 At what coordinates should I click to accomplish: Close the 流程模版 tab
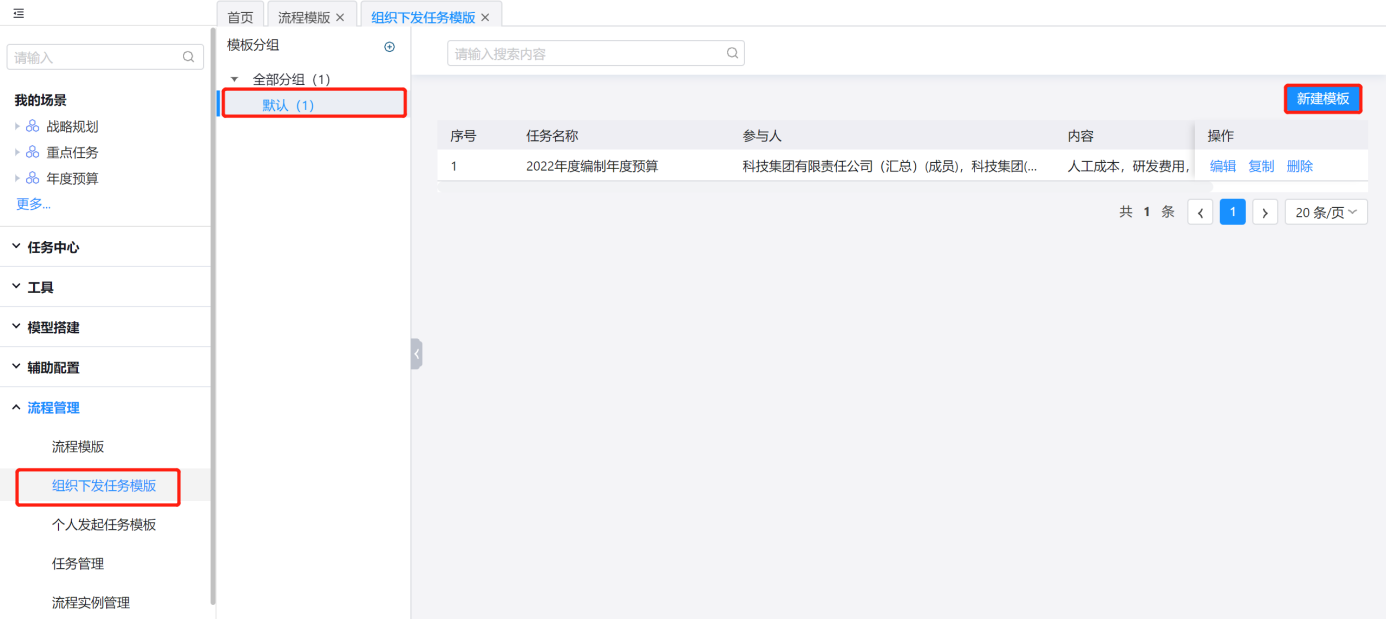point(340,17)
